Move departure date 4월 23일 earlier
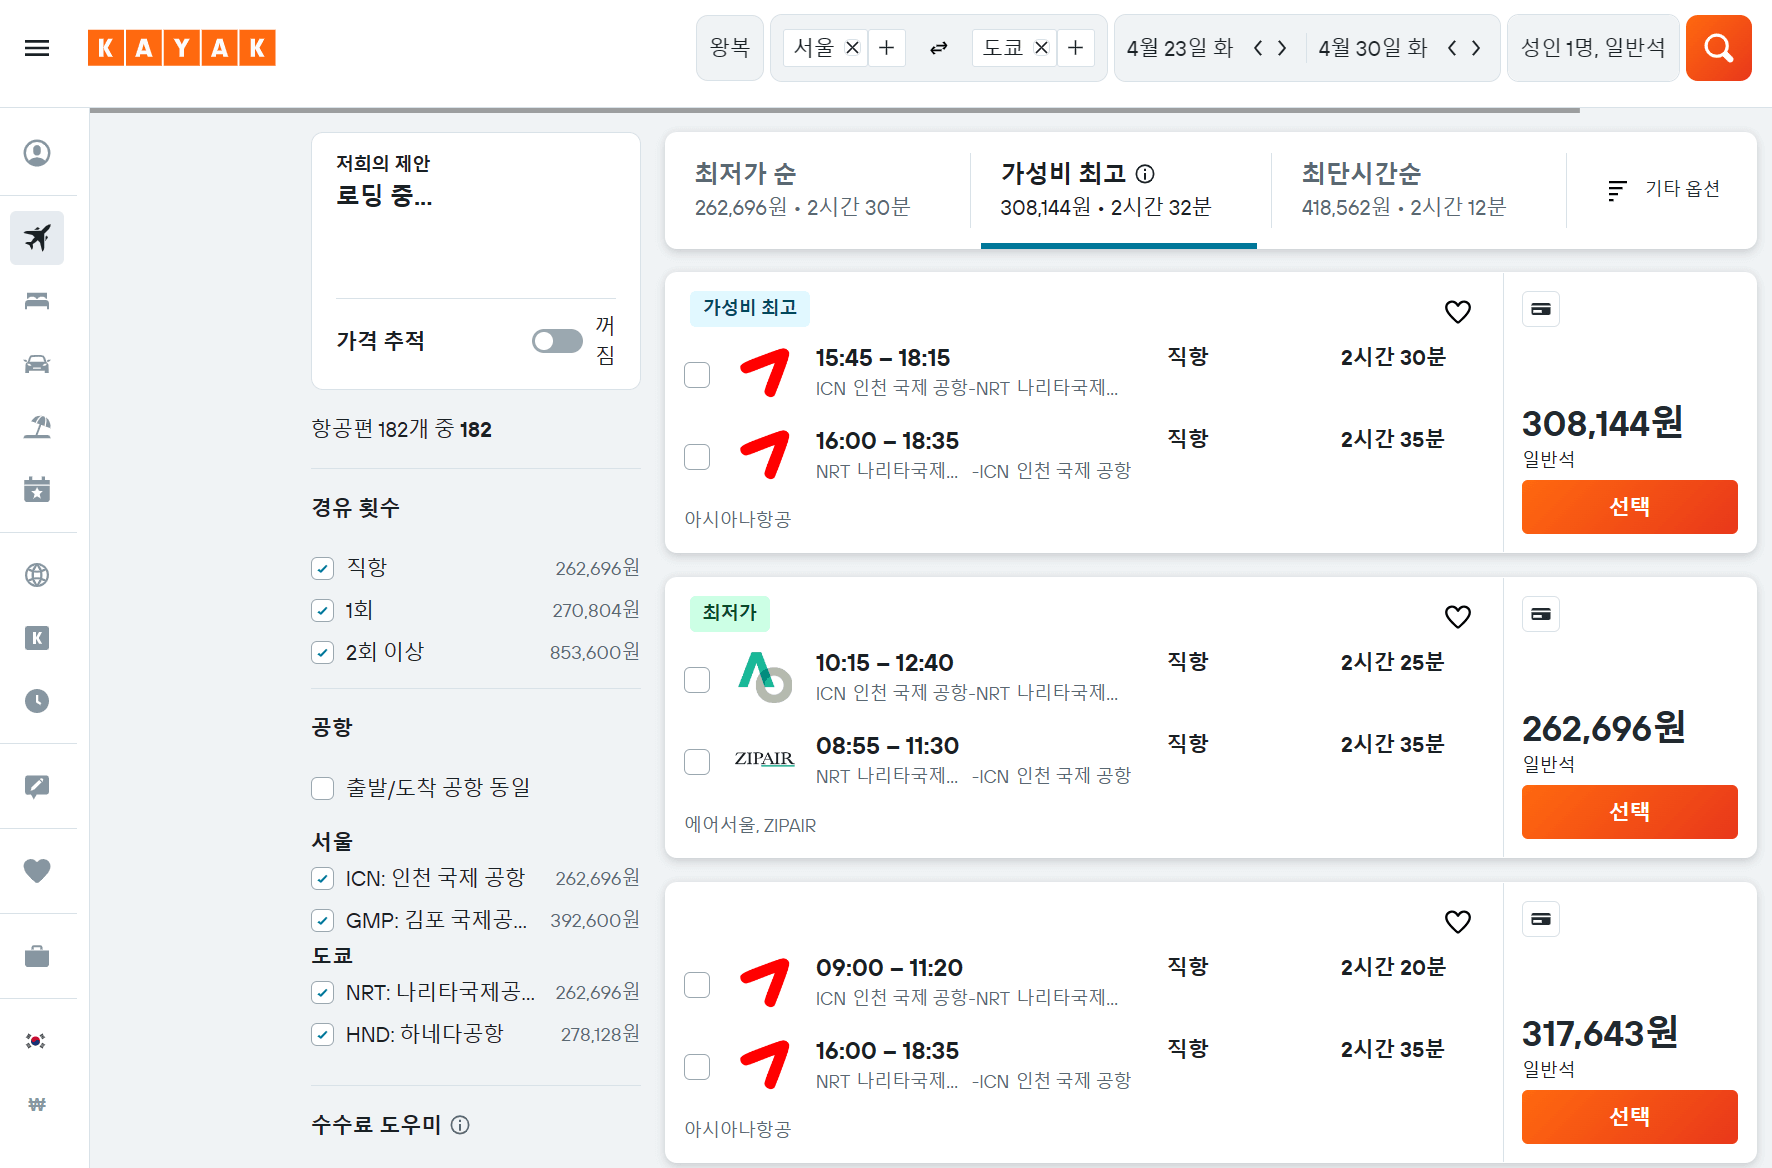 1258,48
